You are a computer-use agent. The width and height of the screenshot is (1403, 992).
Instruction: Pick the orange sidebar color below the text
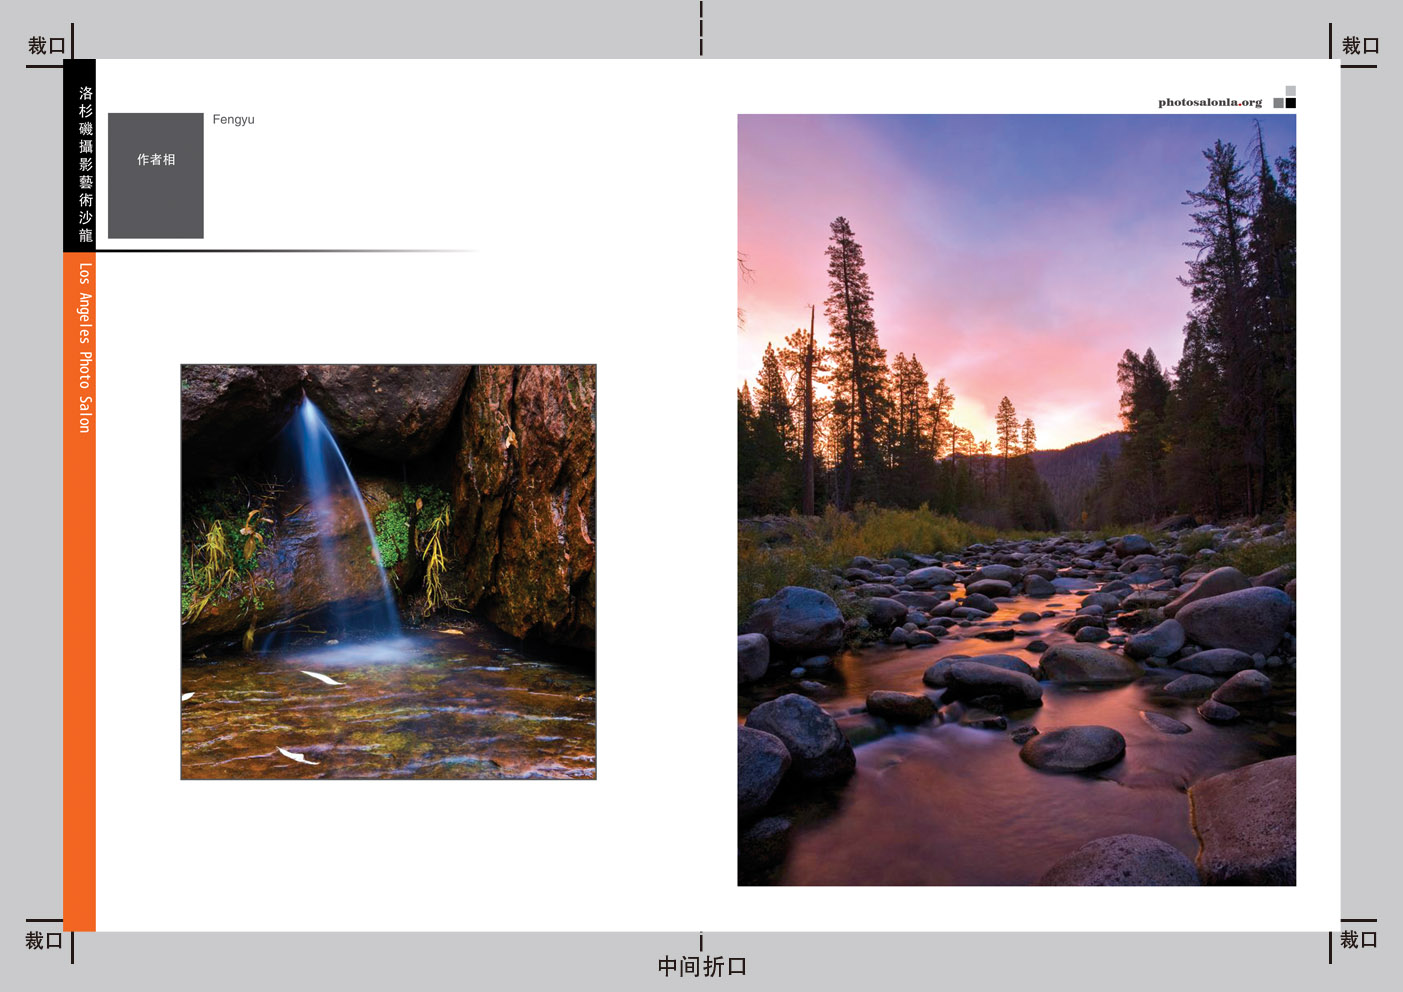click(x=79, y=700)
